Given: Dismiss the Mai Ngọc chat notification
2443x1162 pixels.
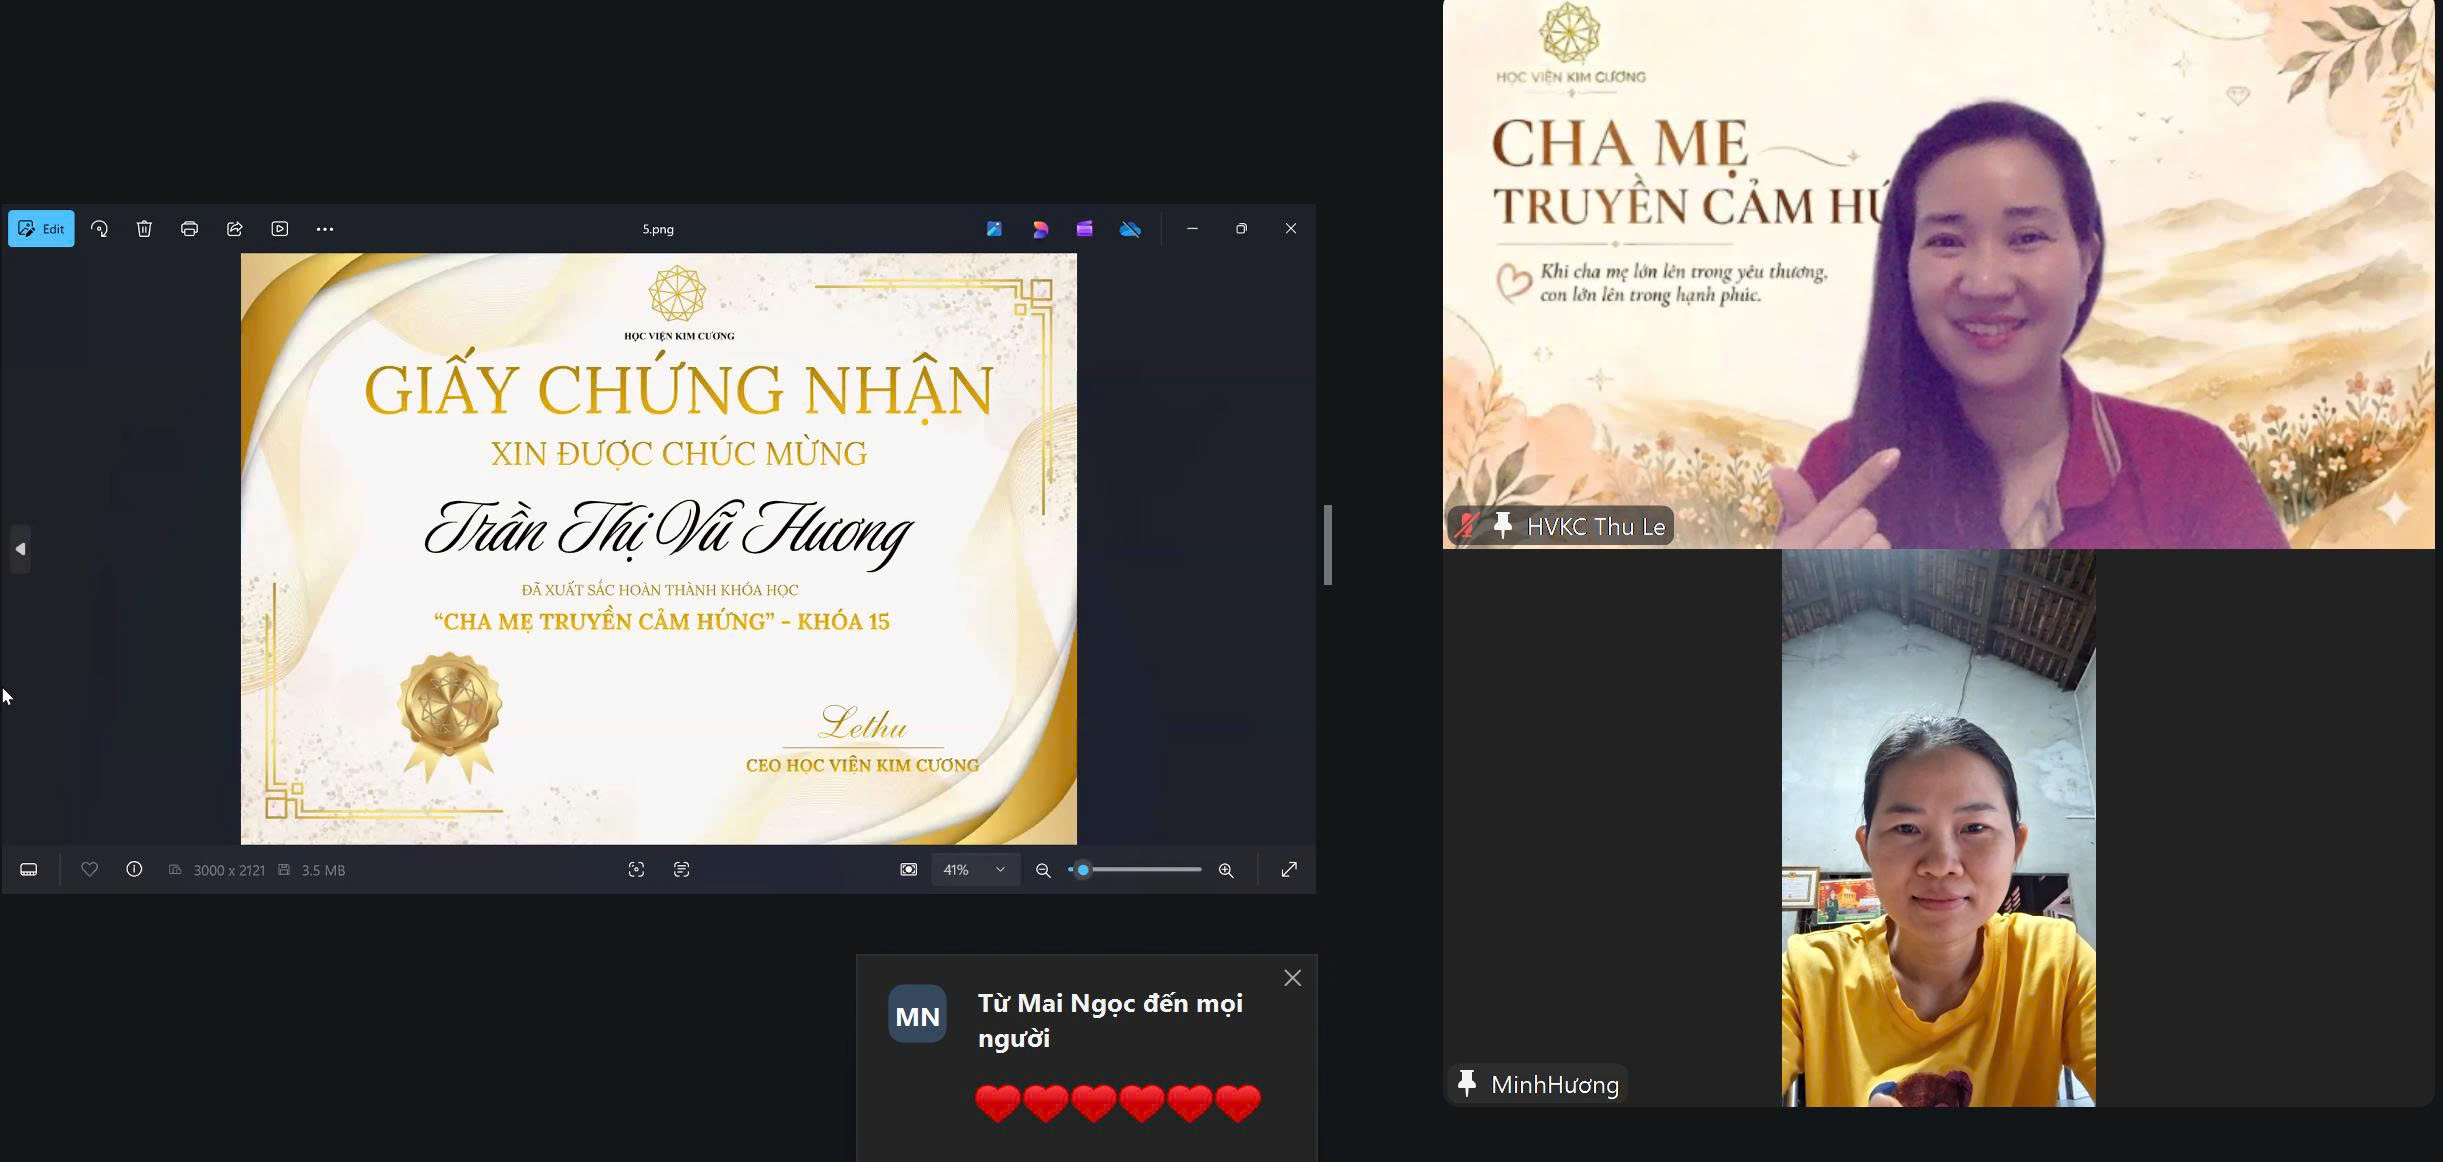Looking at the screenshot, I should coord(1293,978).
